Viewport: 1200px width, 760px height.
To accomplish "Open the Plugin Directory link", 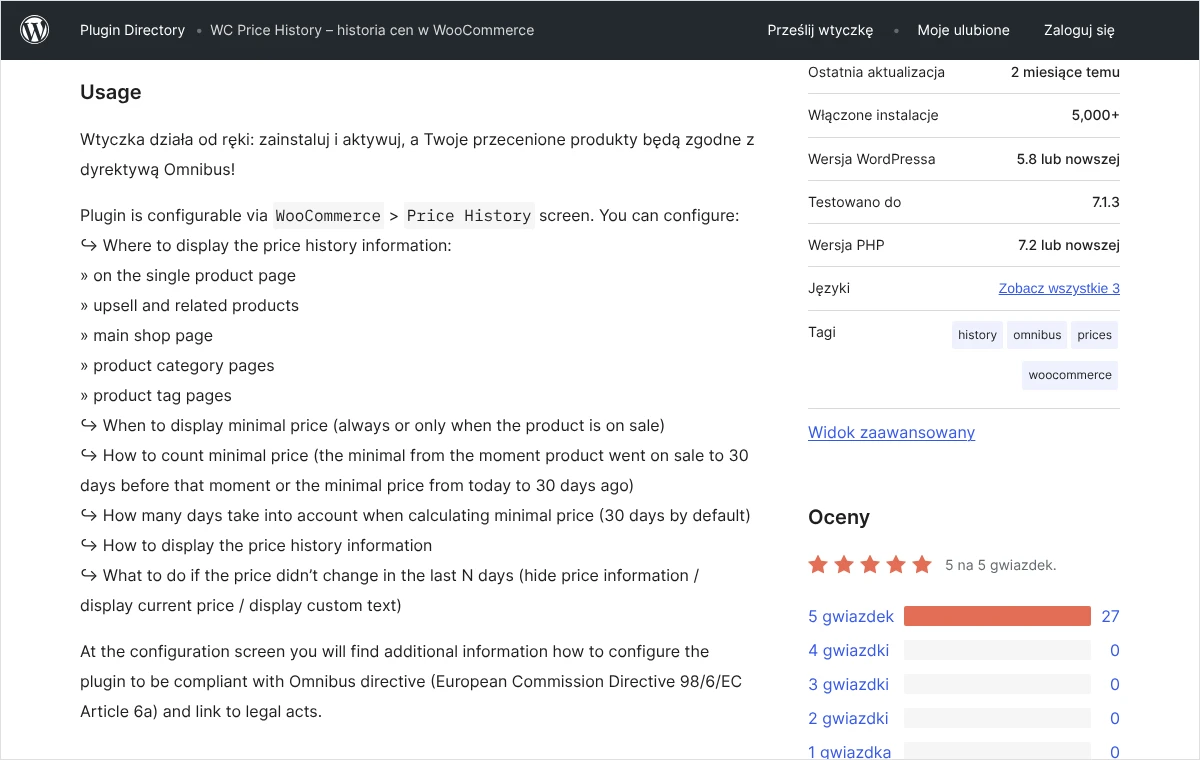I will [132, 30].
